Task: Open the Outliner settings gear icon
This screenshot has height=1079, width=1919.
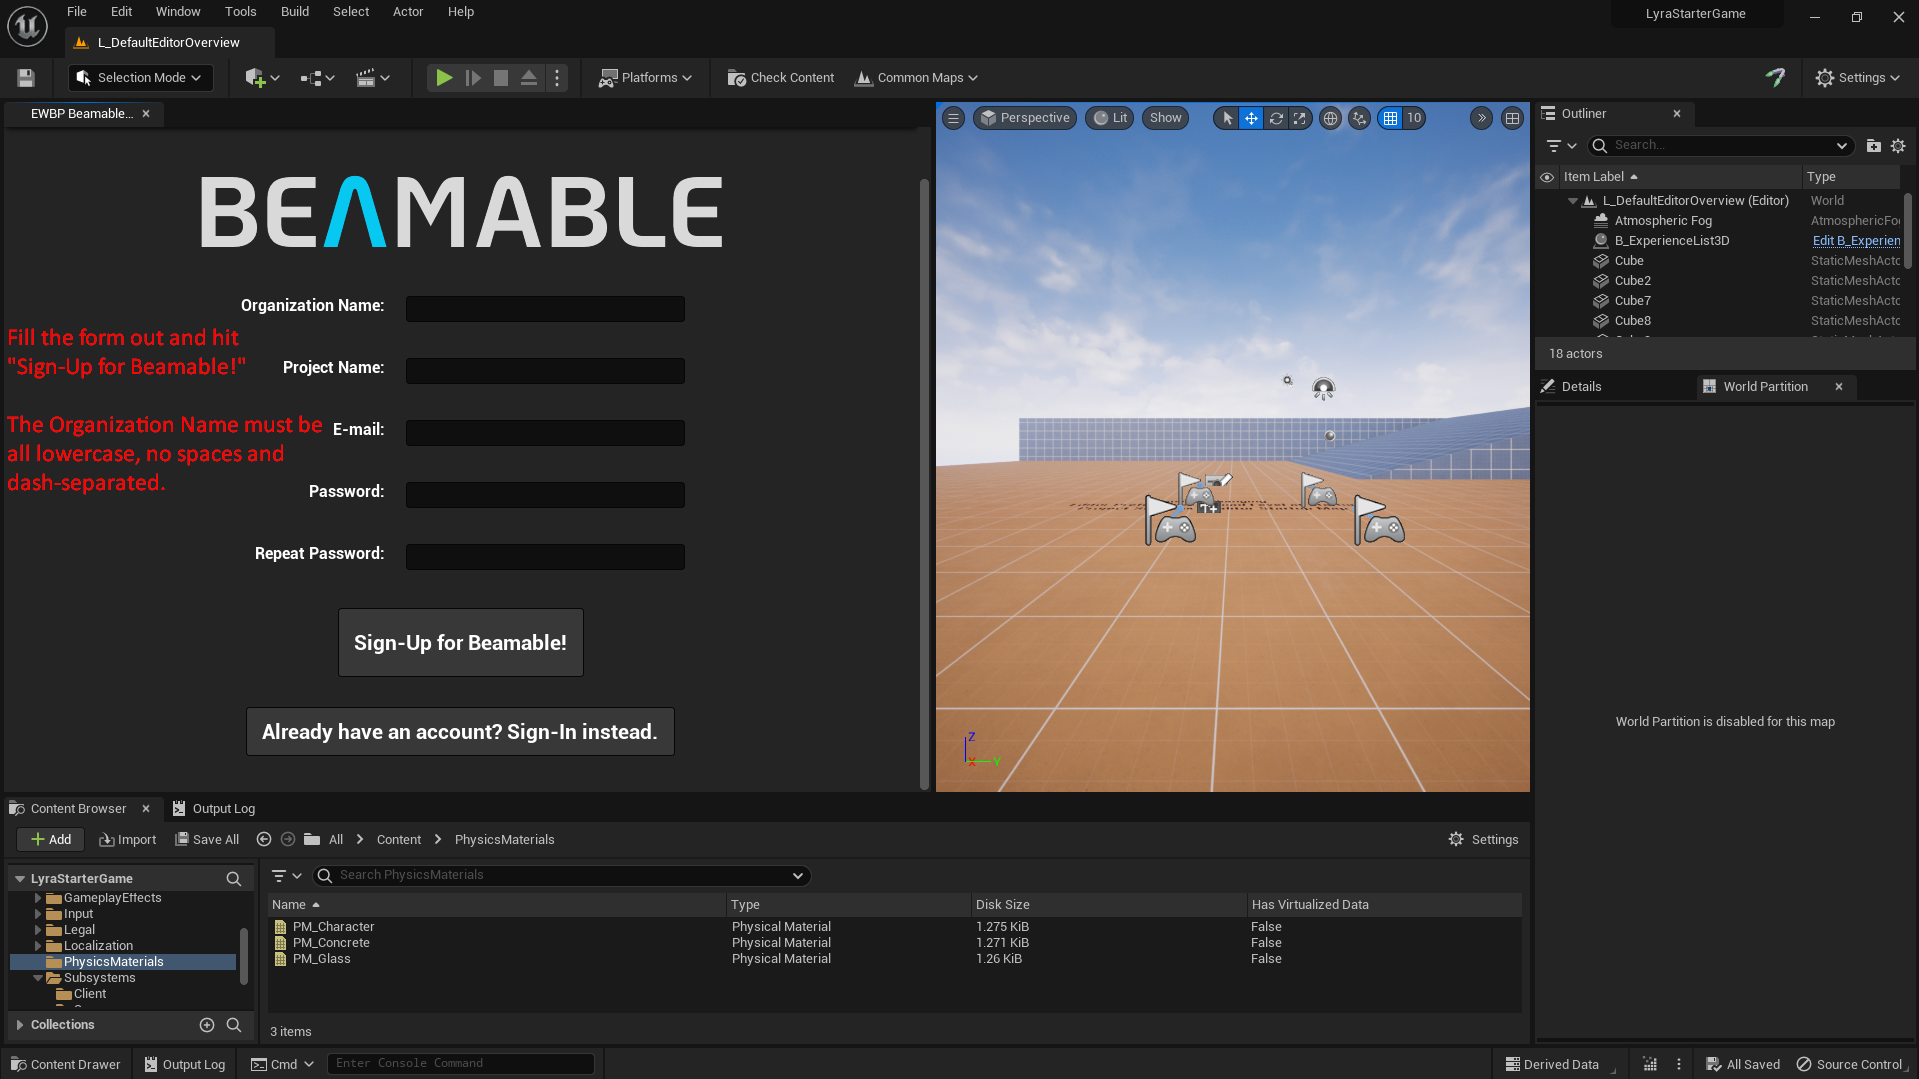Action: [x=1899, y=145]
